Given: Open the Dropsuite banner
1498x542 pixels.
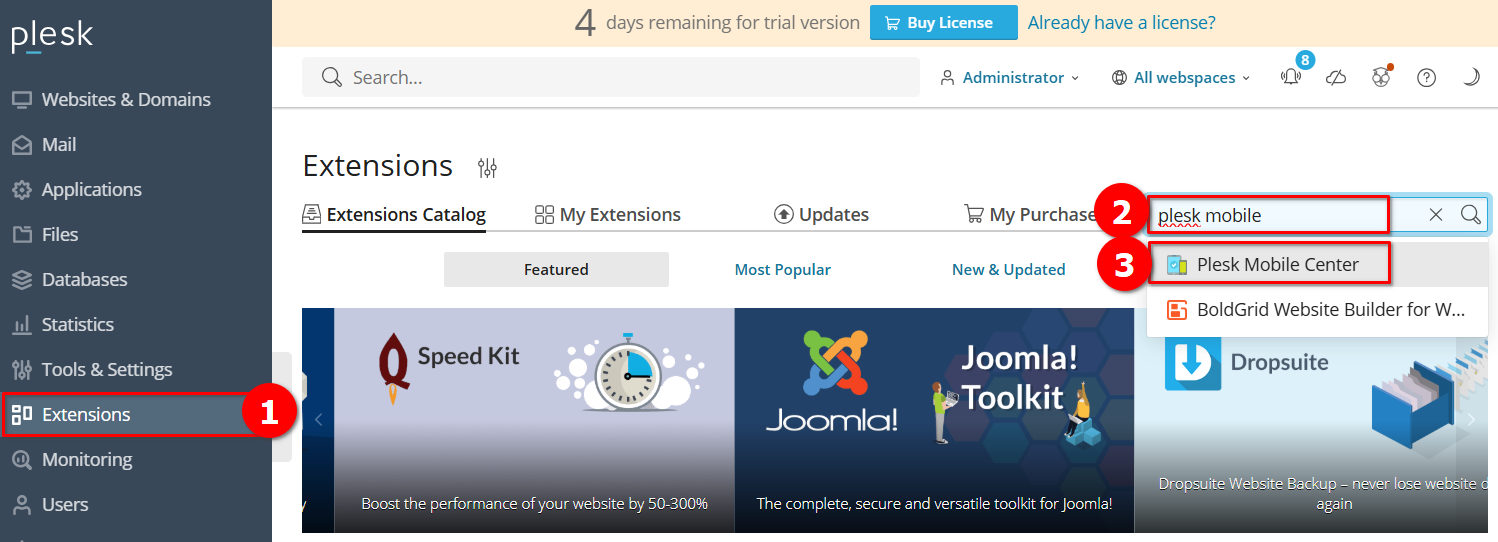Looking at the screenshot, I should tap(1316, 420).
